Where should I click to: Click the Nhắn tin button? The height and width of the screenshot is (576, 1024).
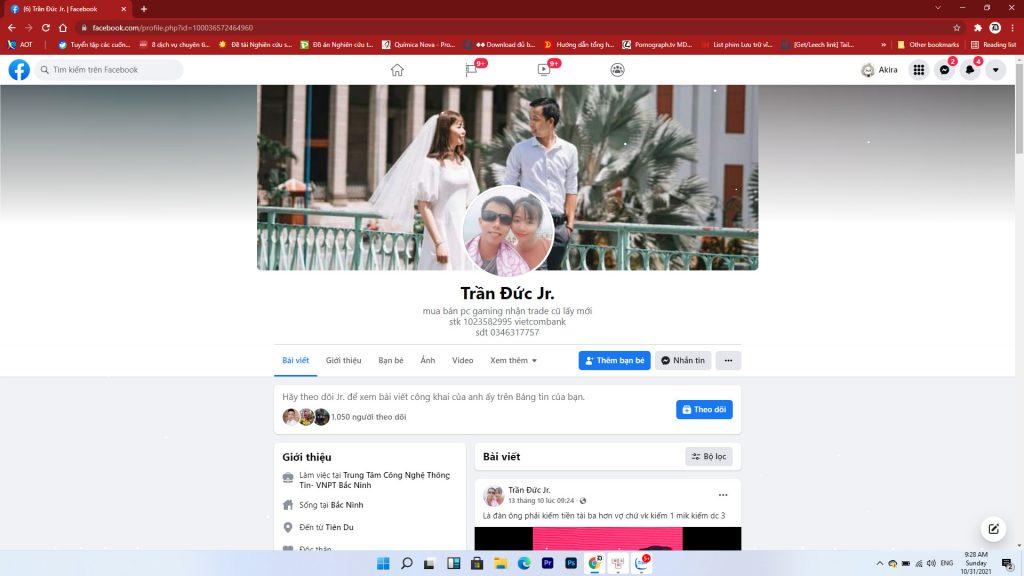click(x=683, y=360)
